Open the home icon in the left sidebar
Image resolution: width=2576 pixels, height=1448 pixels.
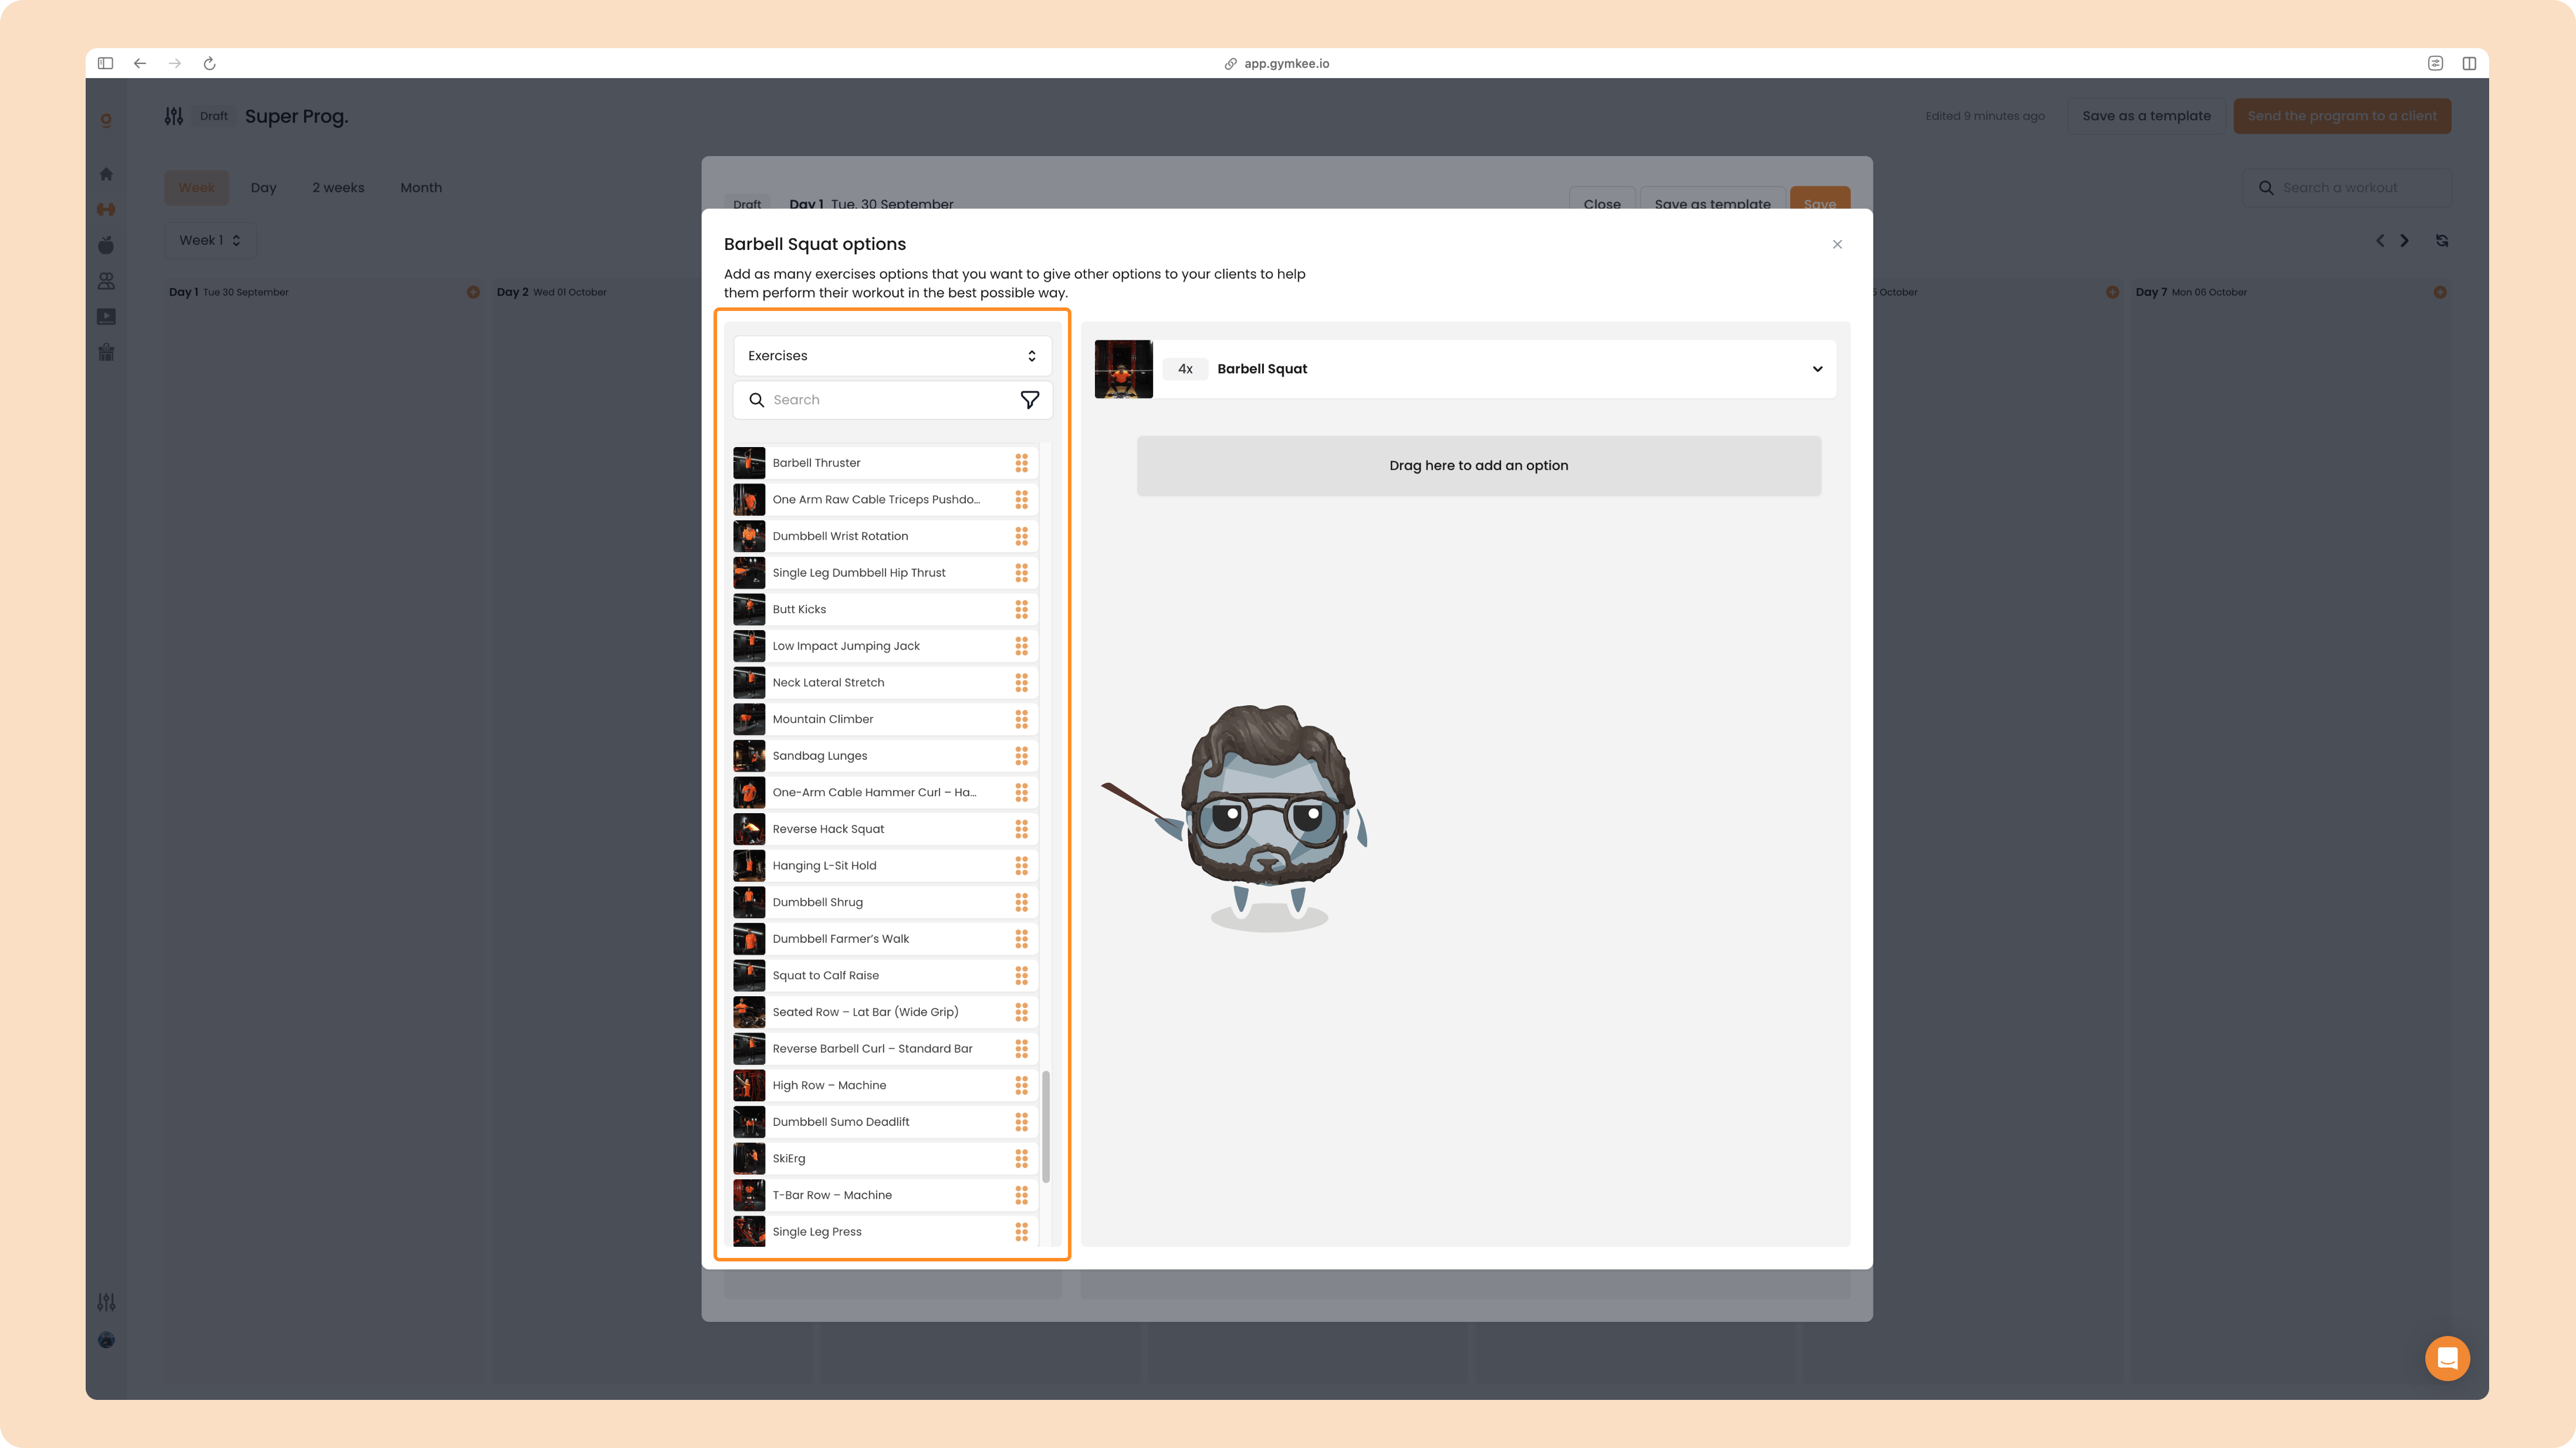coord(106,174)
